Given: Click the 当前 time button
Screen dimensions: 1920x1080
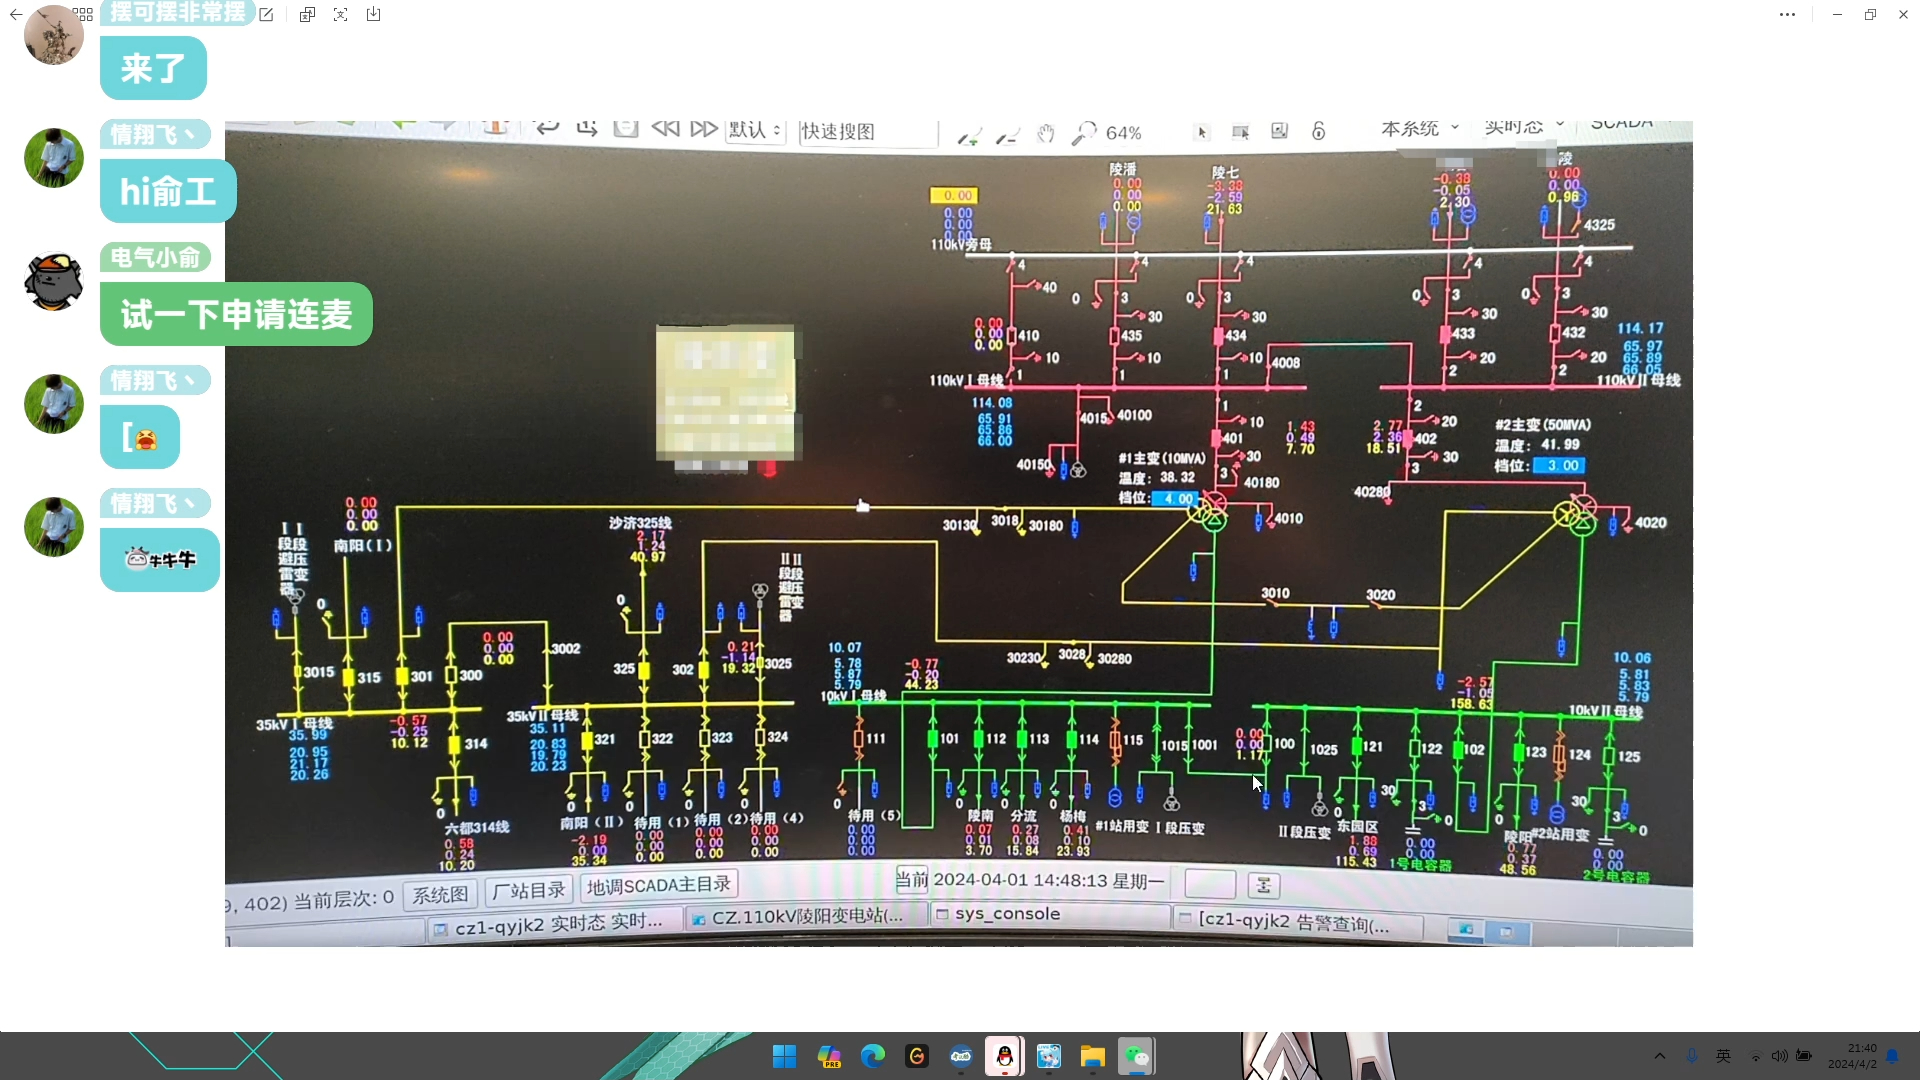Looking at the screenshot, I should click(x=911, y=880).
